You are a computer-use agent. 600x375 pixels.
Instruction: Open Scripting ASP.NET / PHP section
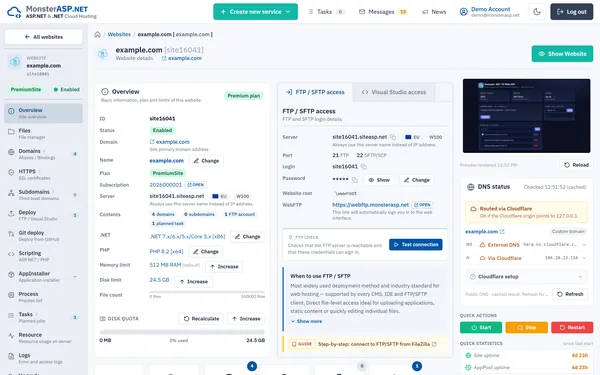(43, 256)
